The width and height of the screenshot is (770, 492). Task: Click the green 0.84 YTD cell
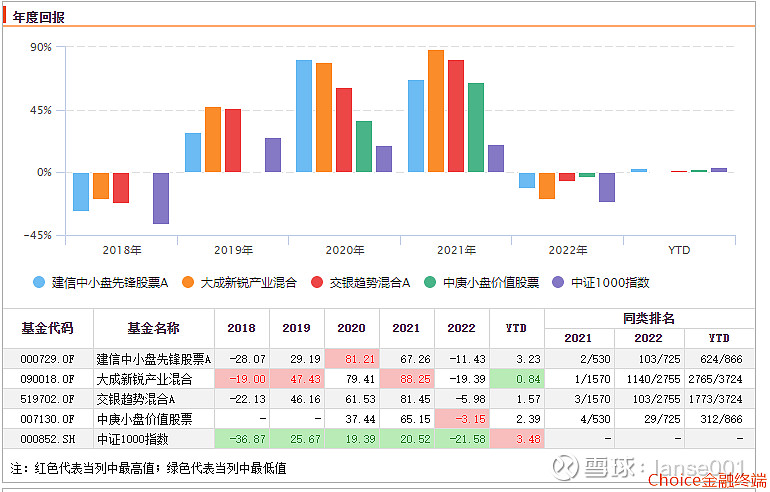[x=517, y=379]
